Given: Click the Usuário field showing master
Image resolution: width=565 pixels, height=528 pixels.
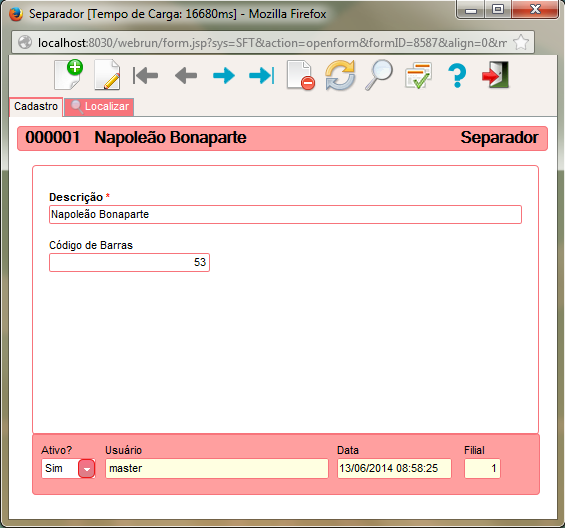Looking at the screenshot, I should [217, 469].
